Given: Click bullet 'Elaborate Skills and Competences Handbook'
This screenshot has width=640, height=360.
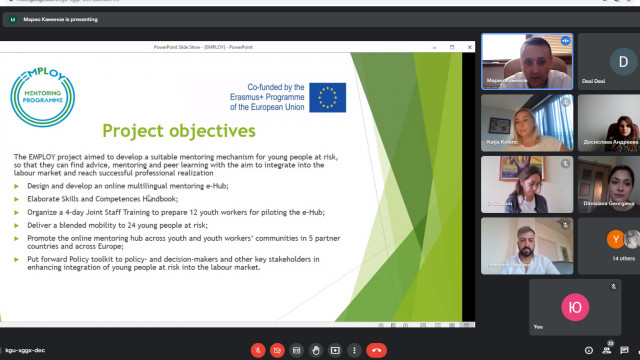Looking at the screenshot, I should pyautogui.click(x=102, y=199).
